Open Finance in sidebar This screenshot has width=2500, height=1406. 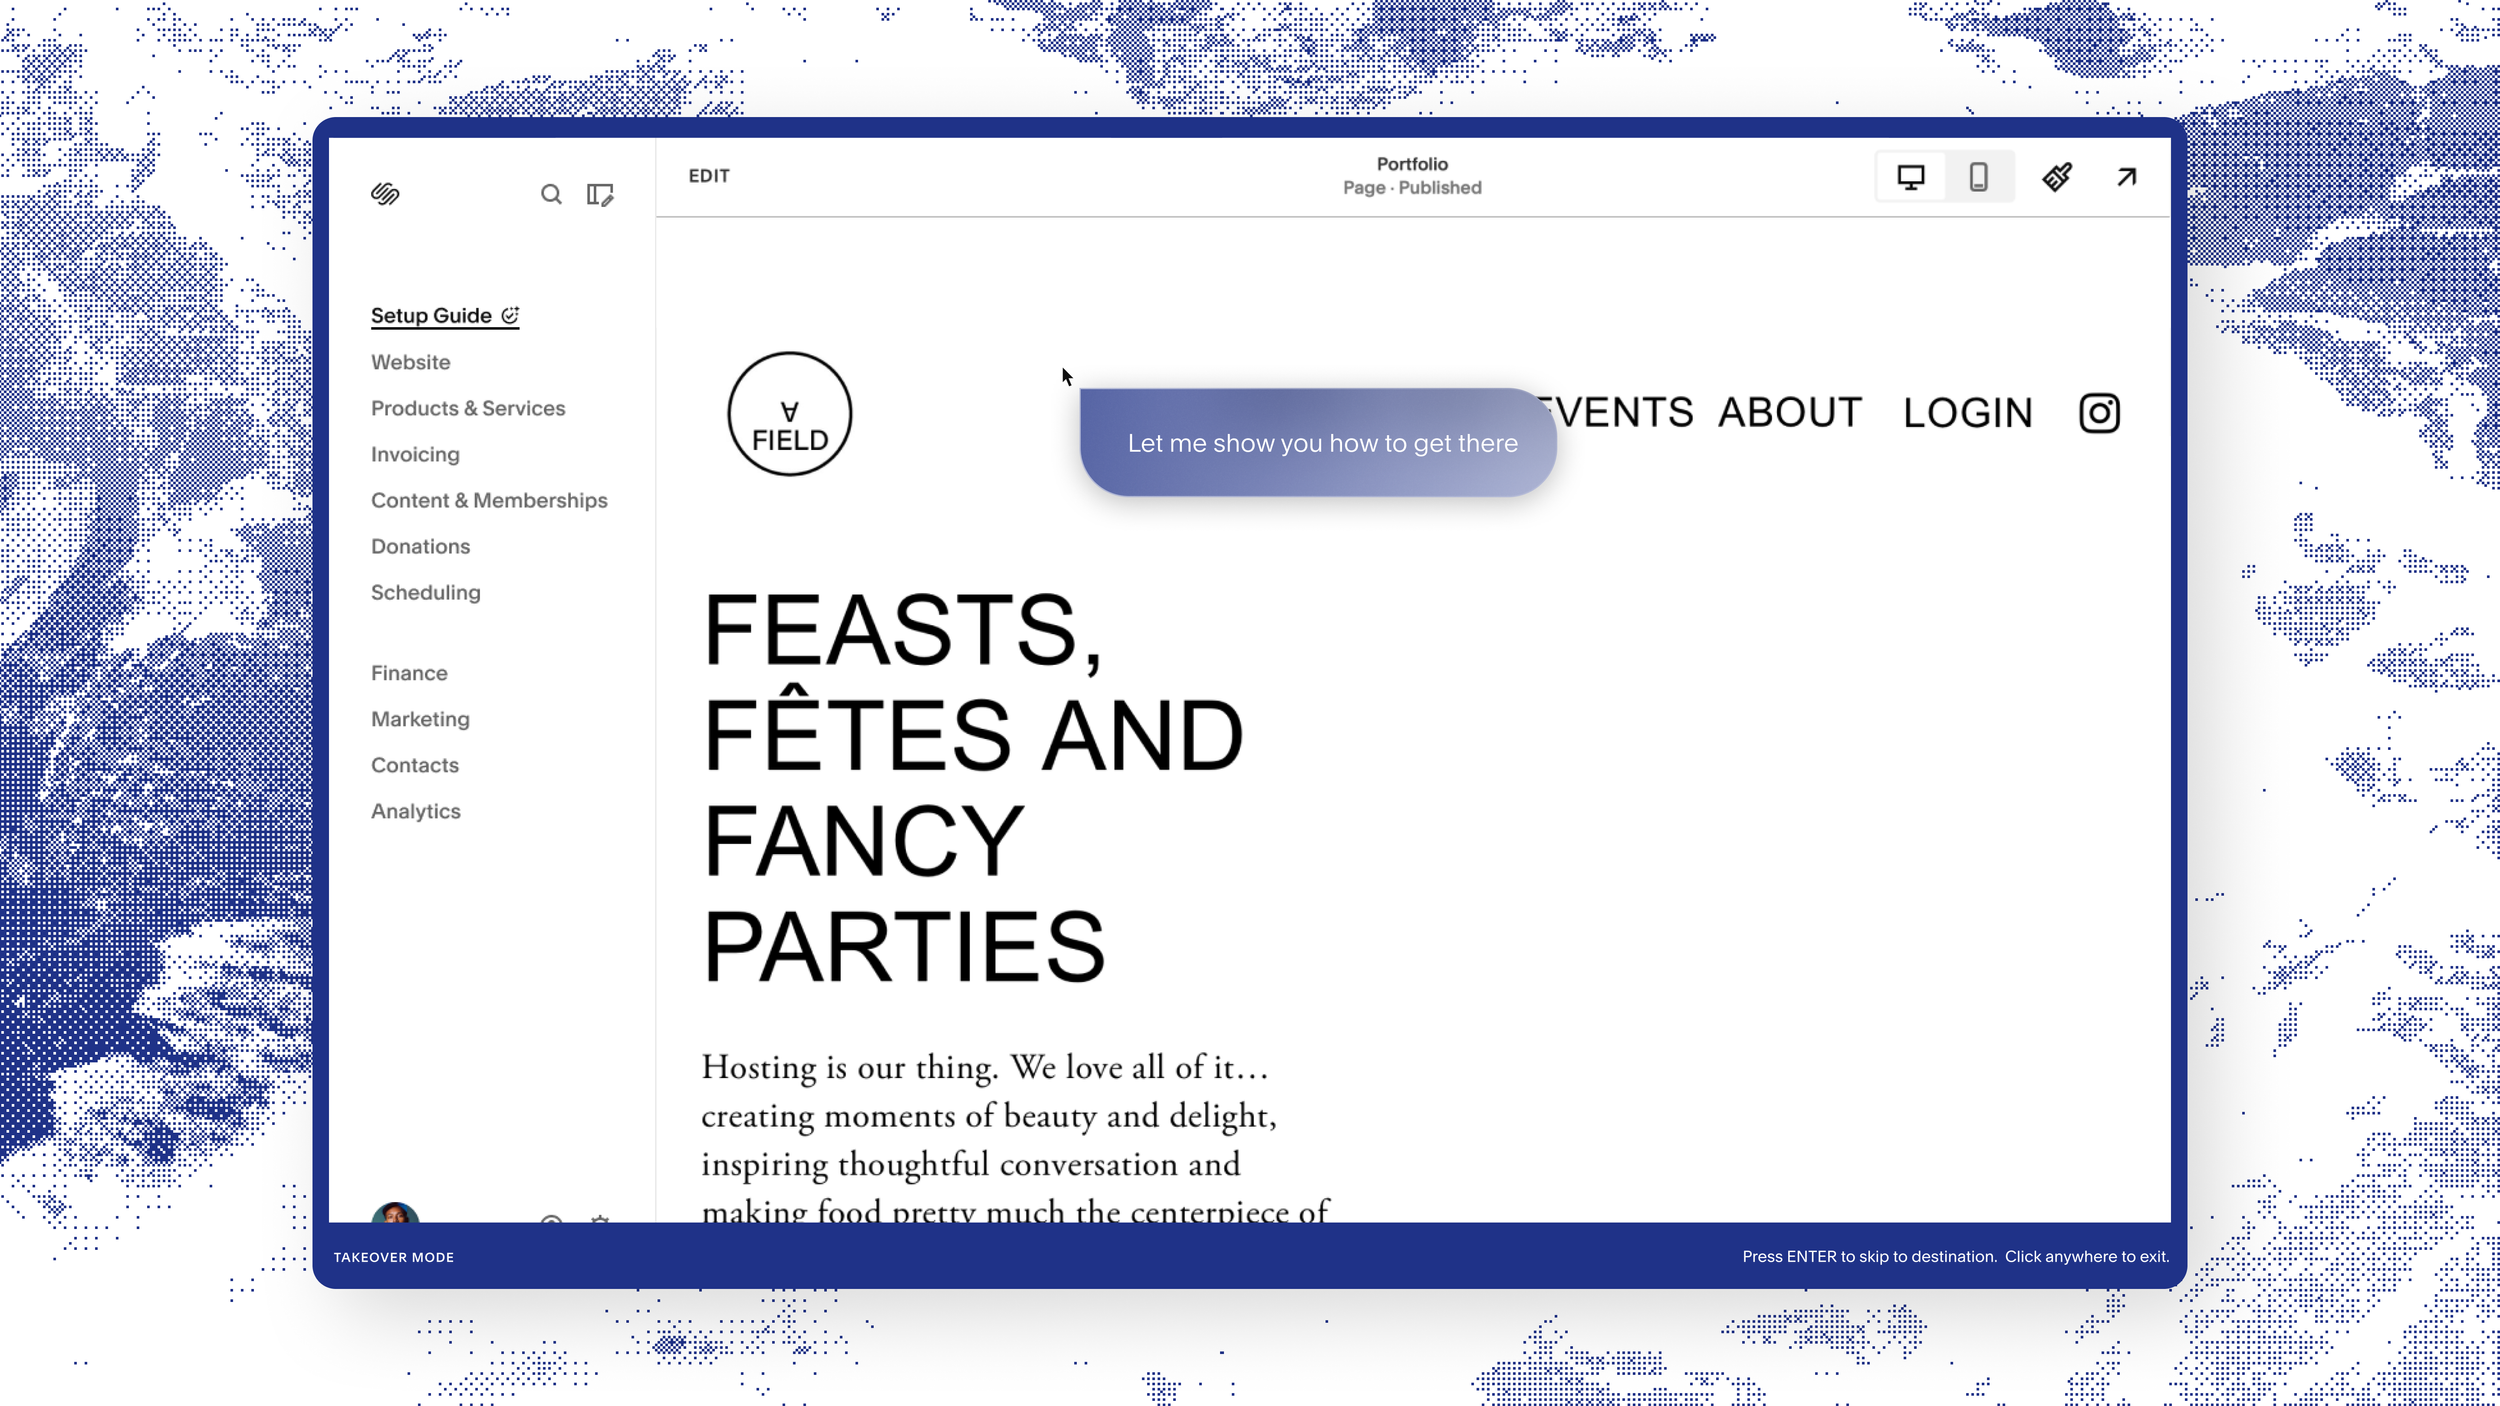(409, 673)
